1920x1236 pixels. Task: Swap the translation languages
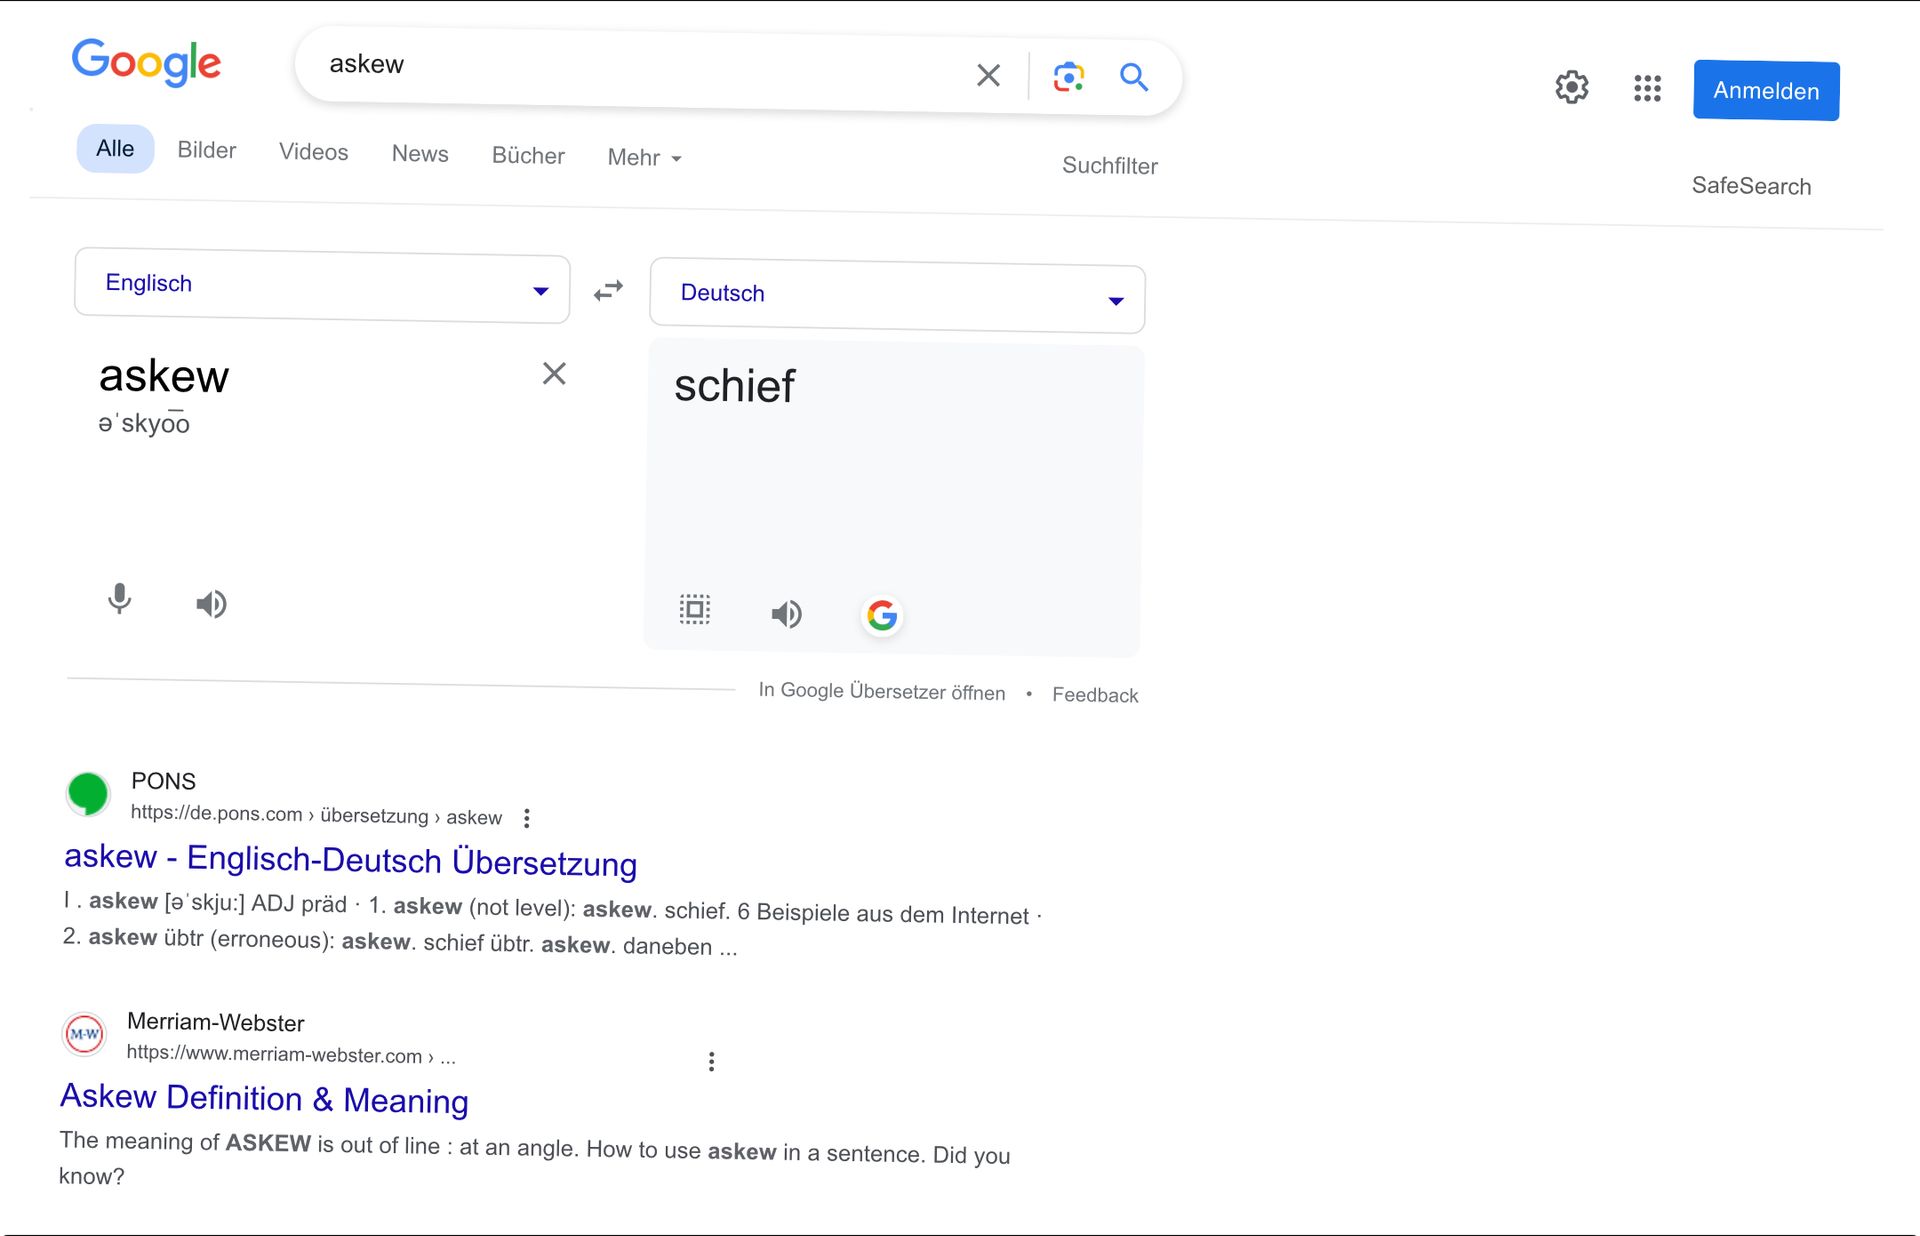click(x=608, y=290)
